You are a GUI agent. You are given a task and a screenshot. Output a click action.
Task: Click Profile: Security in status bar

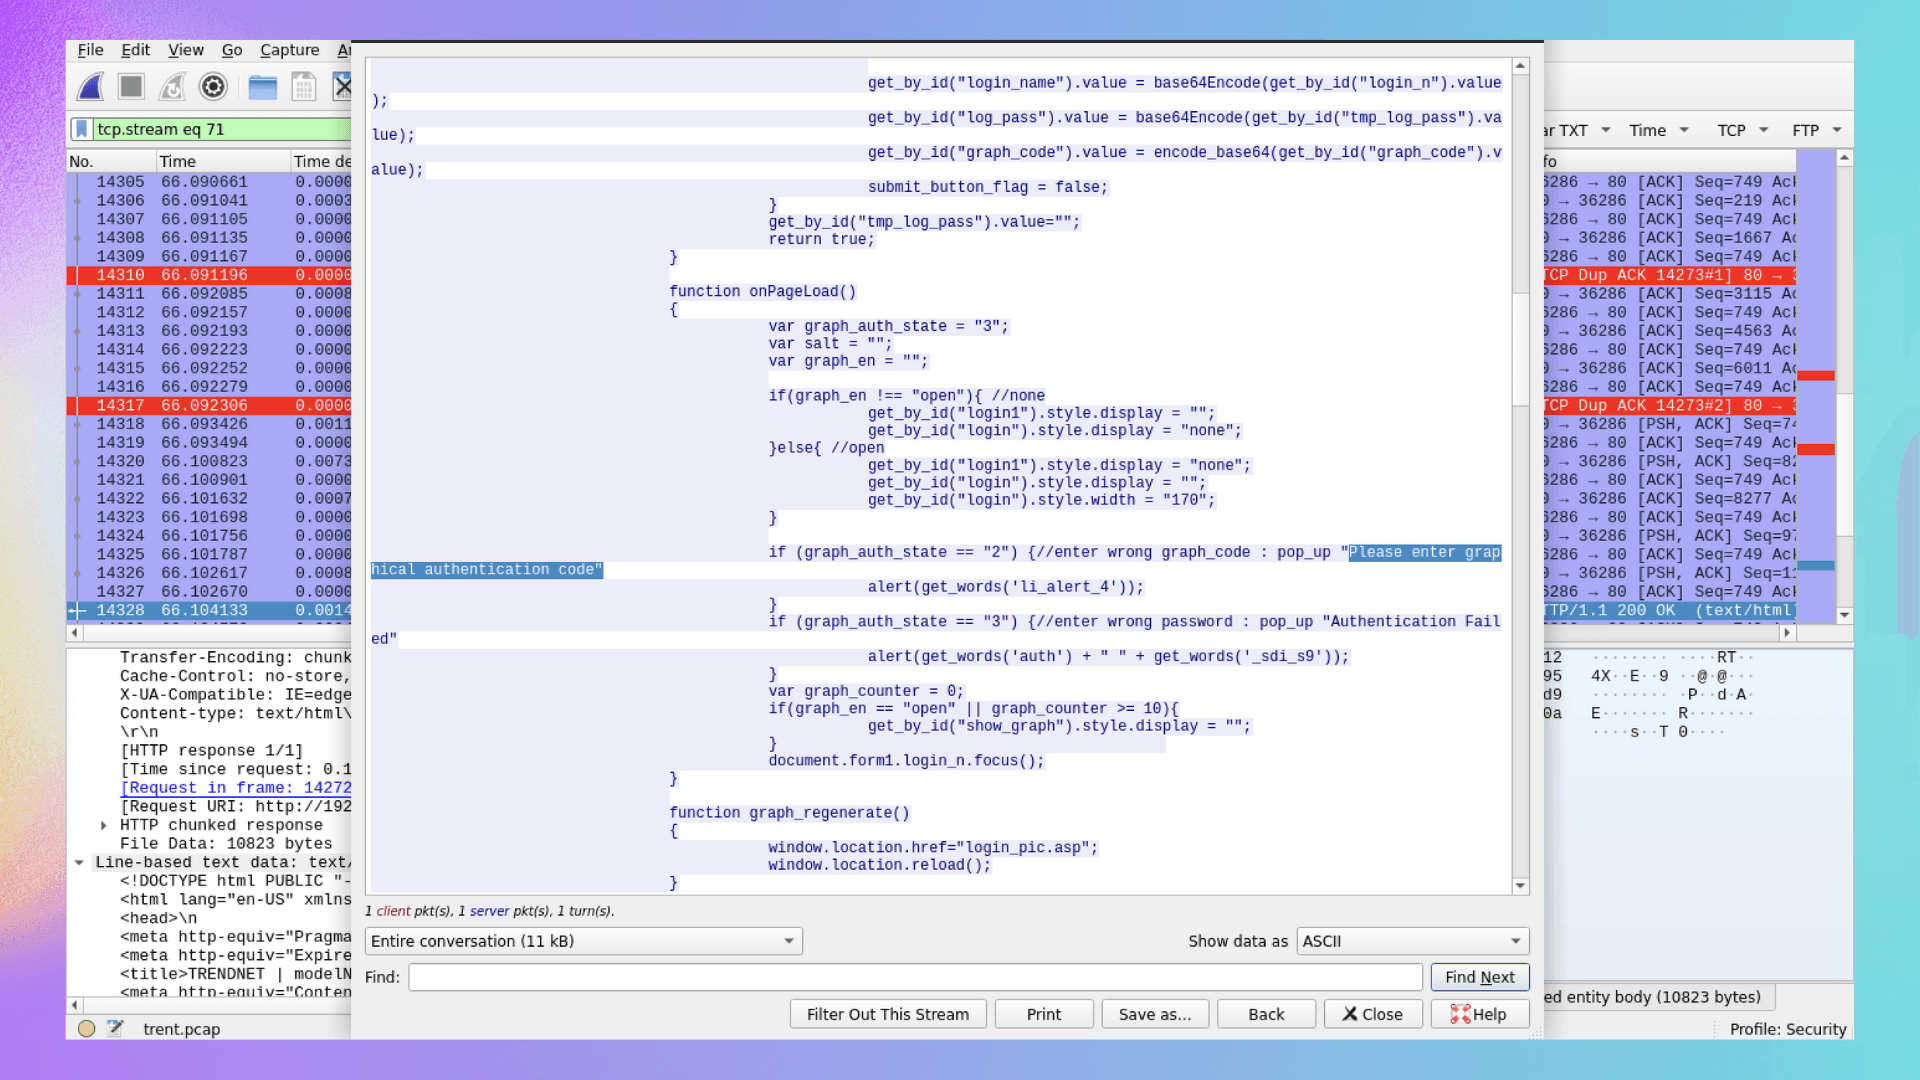[1788, 1029]
